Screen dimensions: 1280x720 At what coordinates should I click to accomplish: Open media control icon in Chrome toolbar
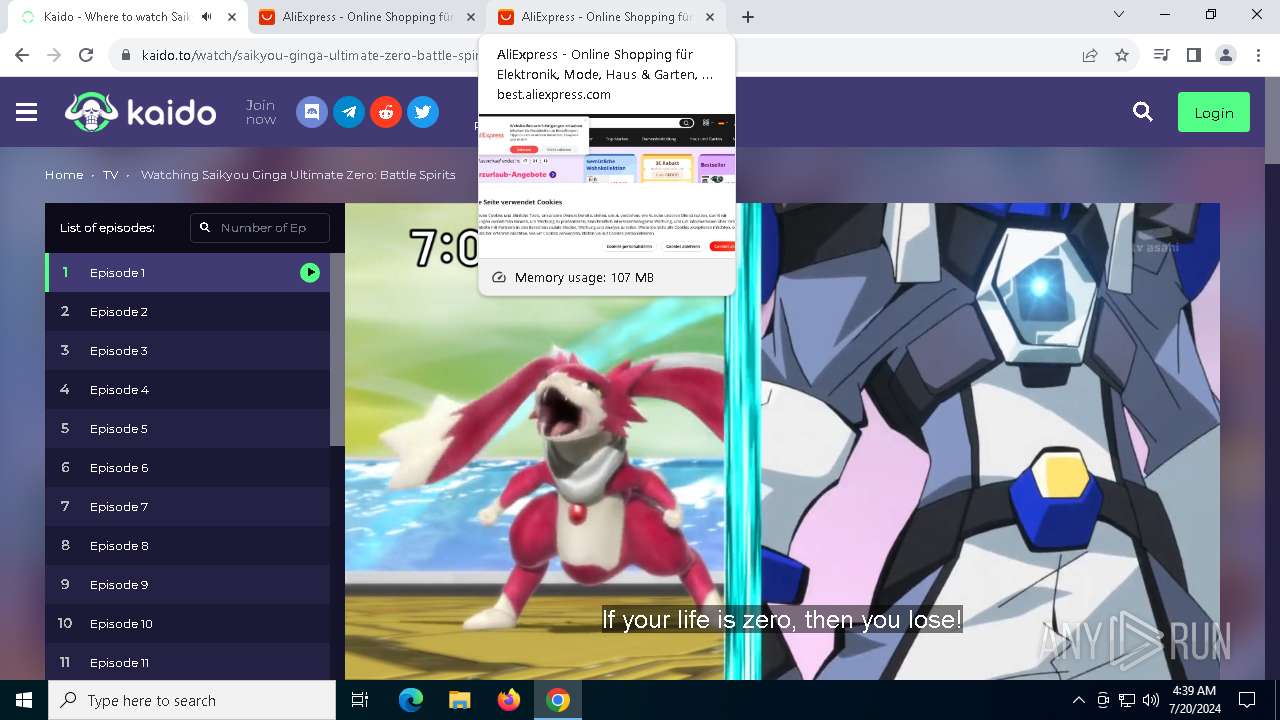(x=1161, y=55)
